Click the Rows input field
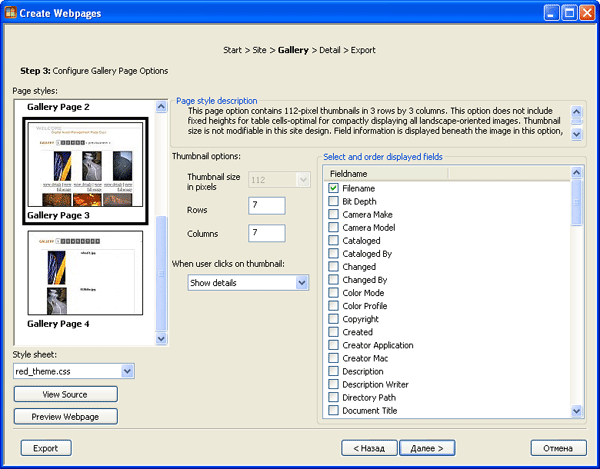This screenshot has width=600, height=469. pos(267,205)
